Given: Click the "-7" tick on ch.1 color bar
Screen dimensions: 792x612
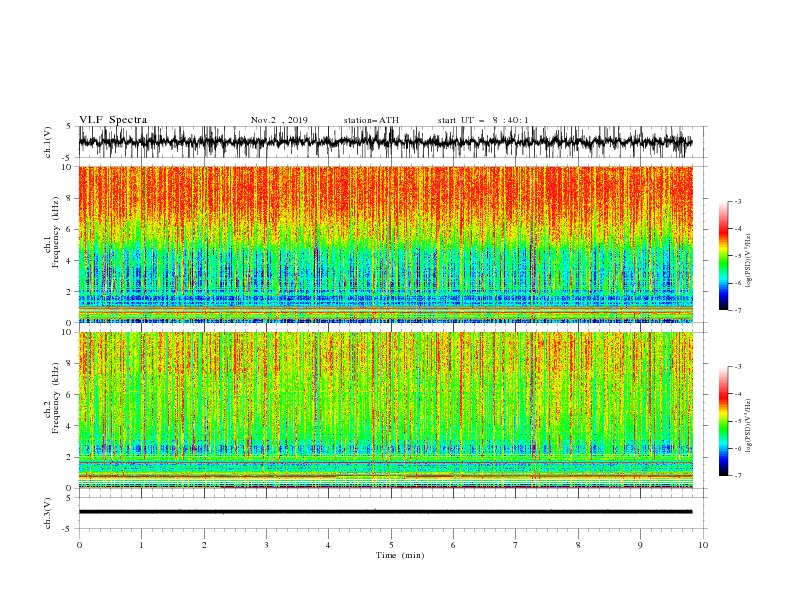Looking at the screenshot, I should 738,310.
